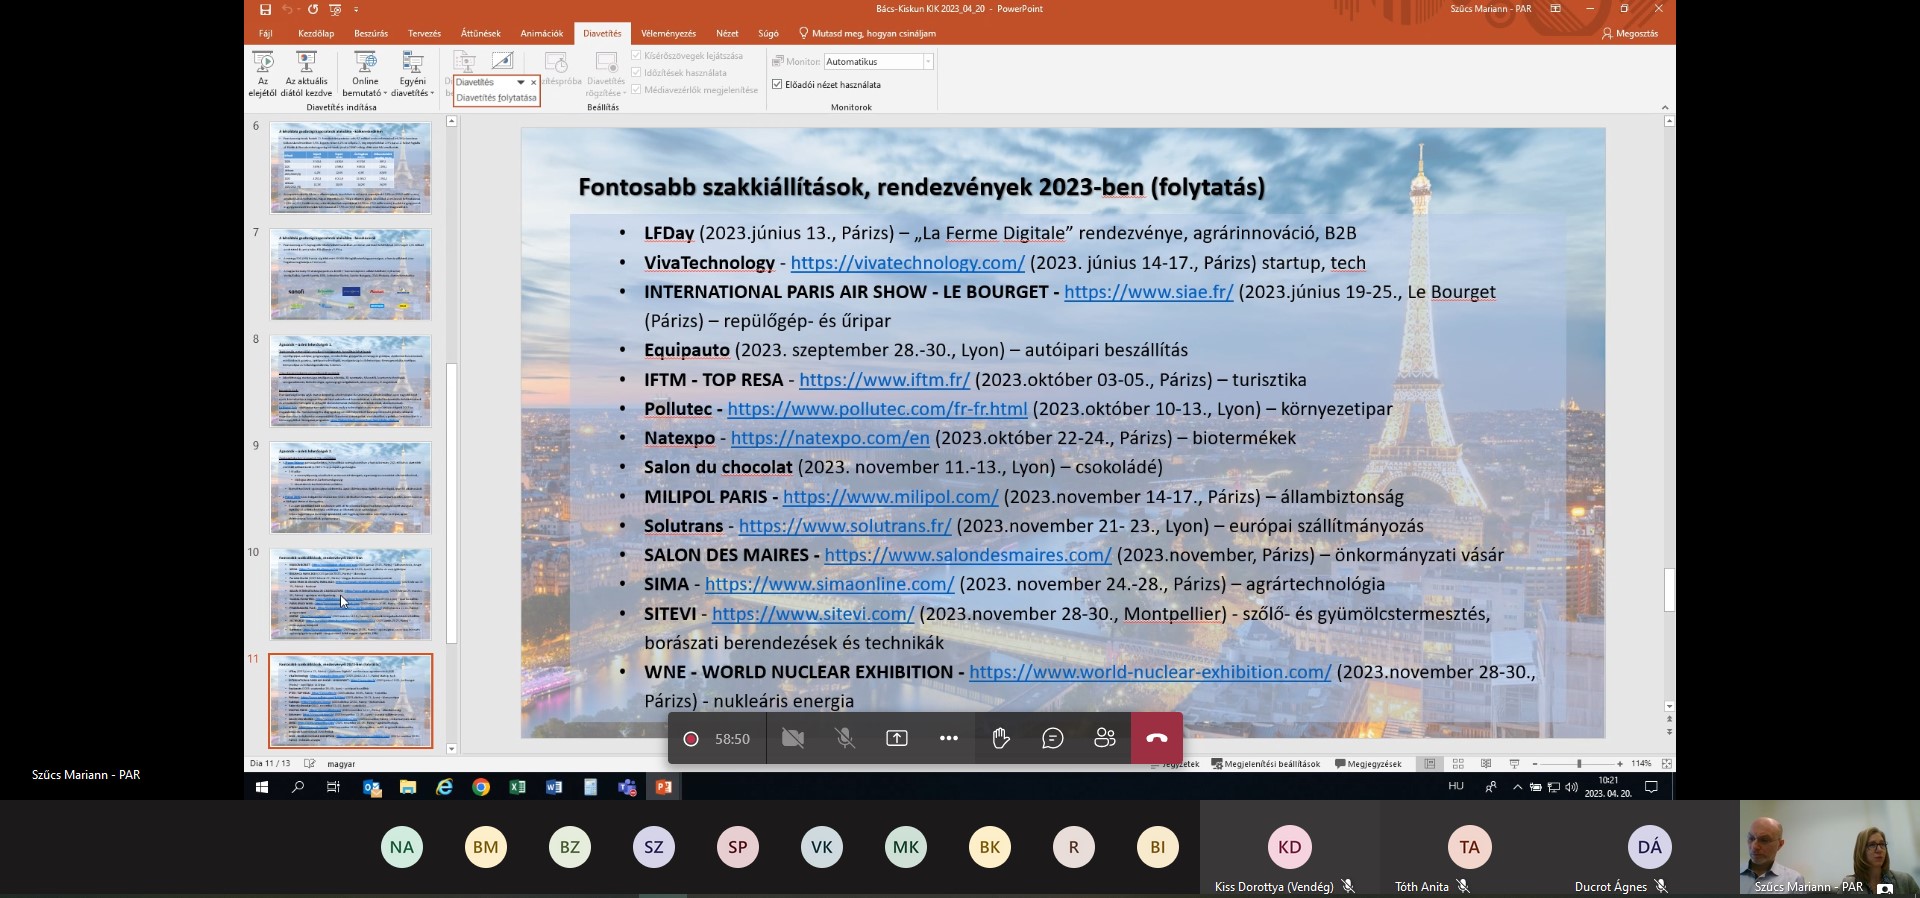Click the hide slide icon in the ribbon
The height and width of the screenshot is (898, 1920).
(x=502, y=61)
